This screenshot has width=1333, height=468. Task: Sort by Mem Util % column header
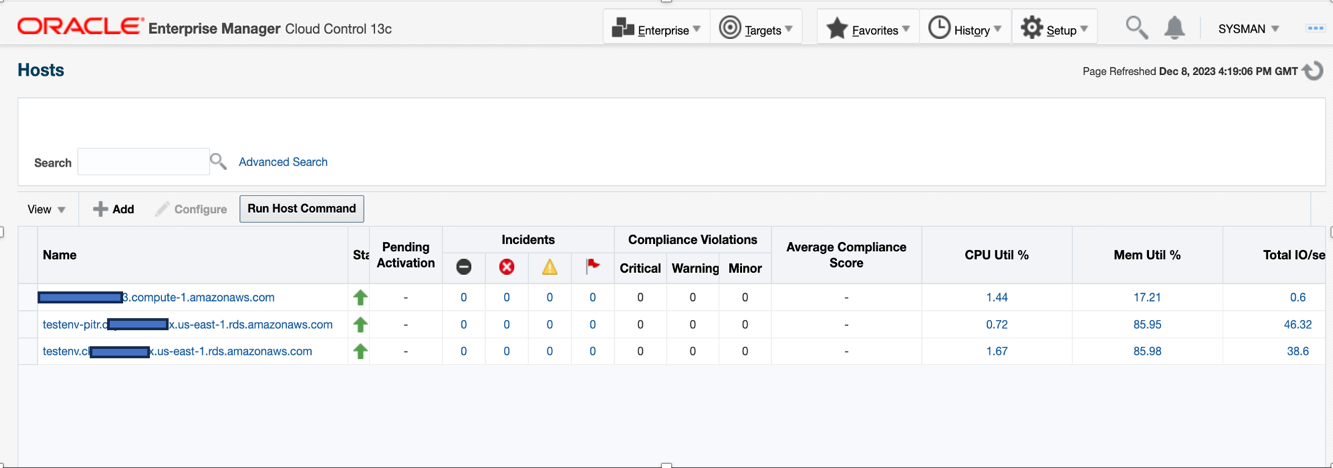point(1147,255)
